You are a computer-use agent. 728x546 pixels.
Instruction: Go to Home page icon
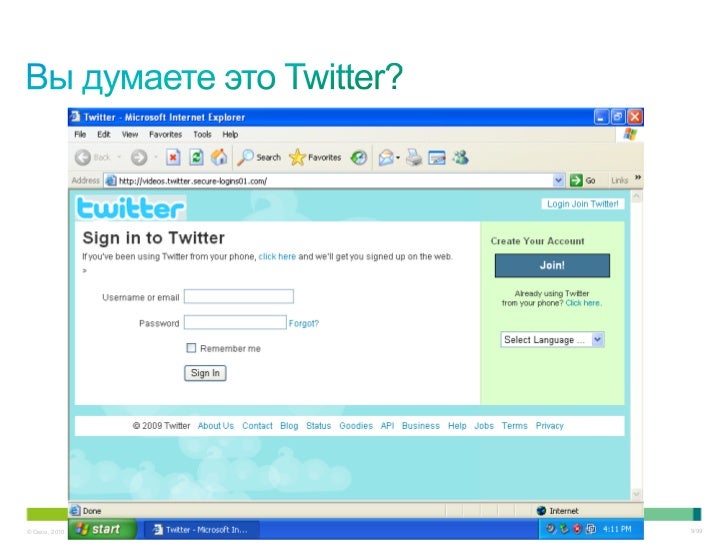[x=219, y=157]
